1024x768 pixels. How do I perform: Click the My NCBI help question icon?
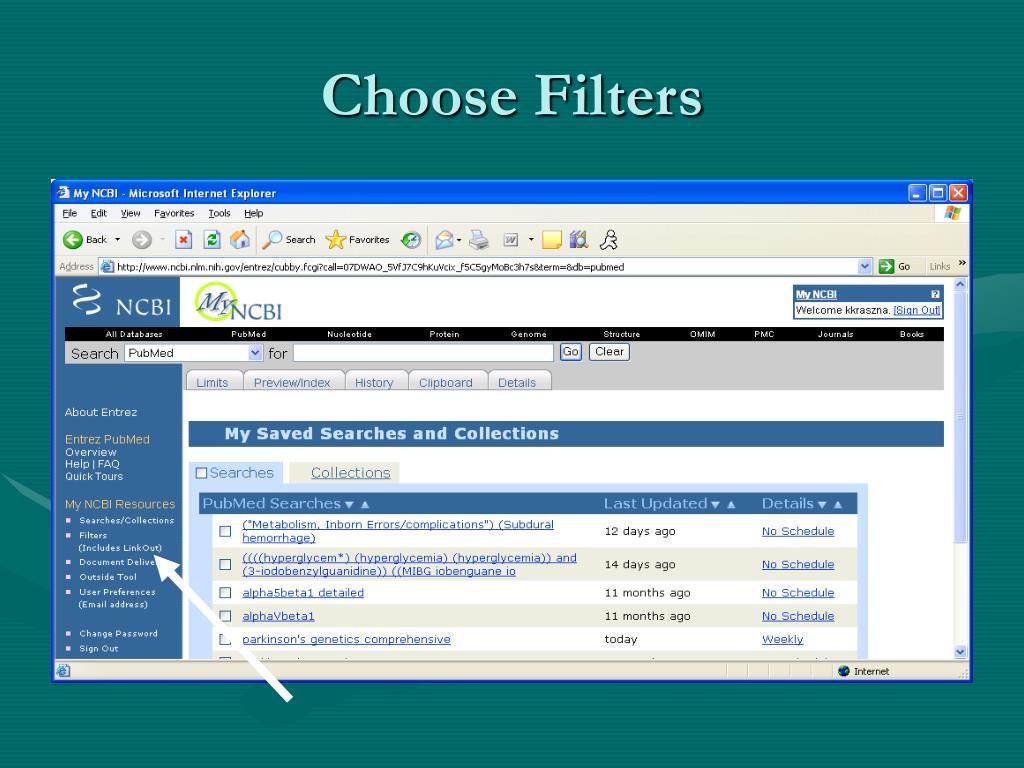935,295
